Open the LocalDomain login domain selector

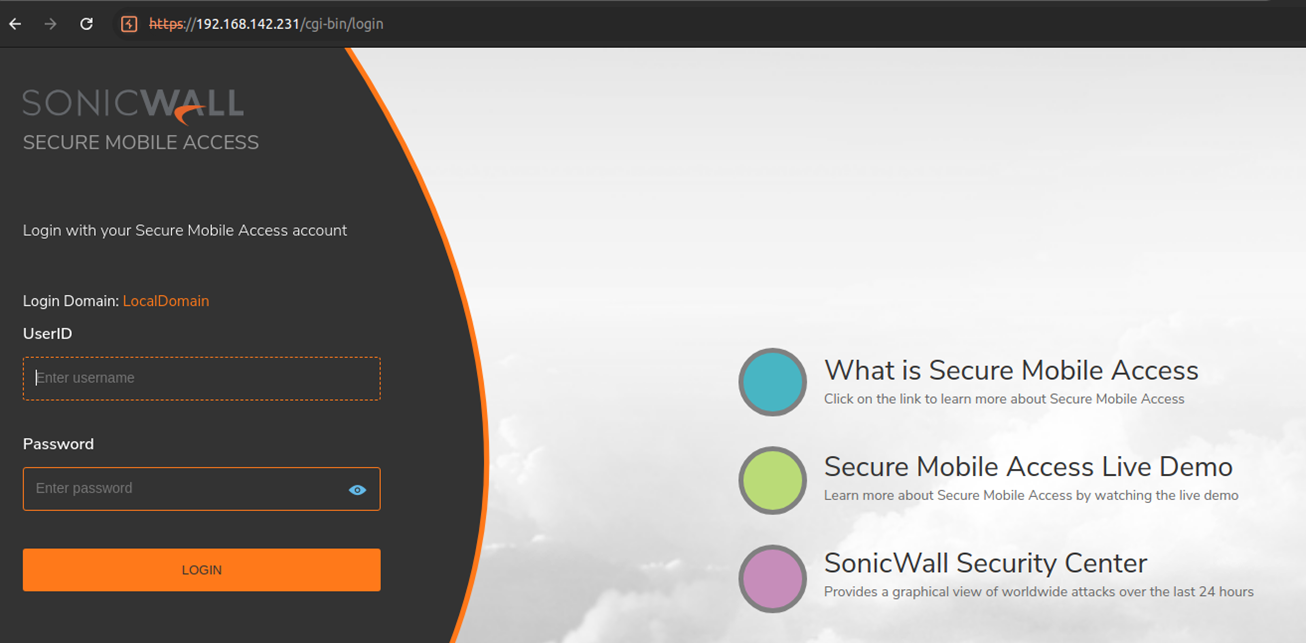(x=166, y=301)
